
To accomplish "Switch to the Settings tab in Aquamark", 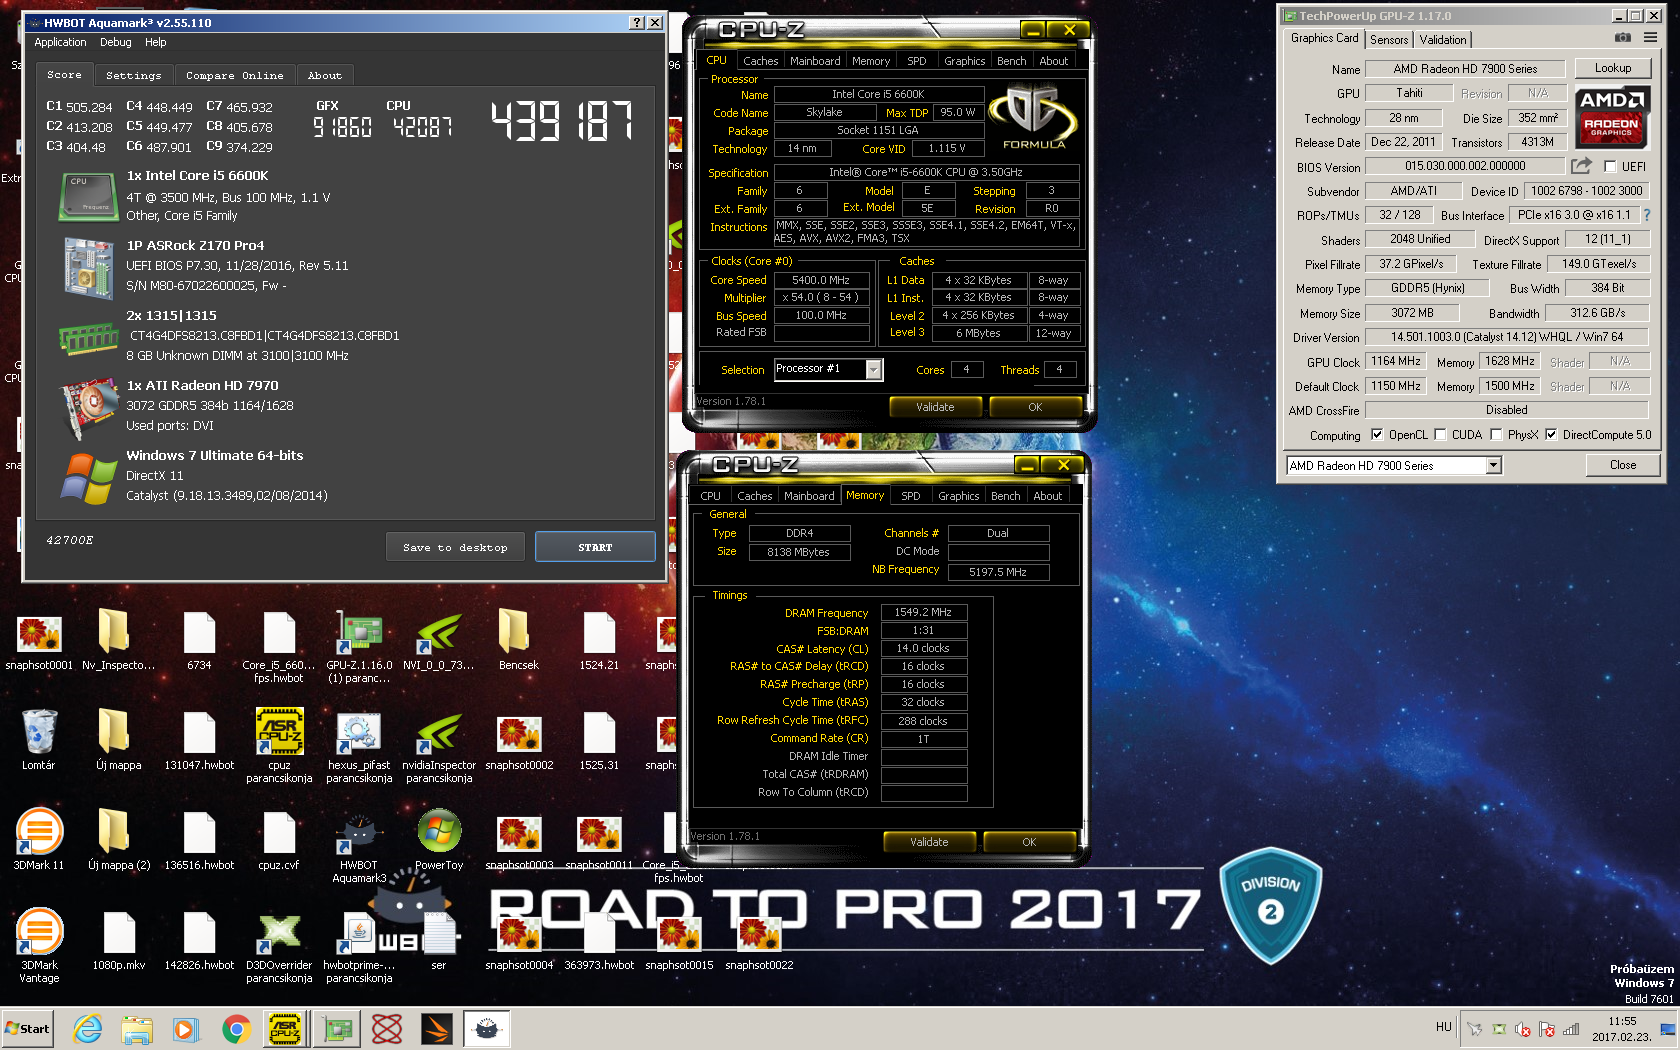I will (x=133, y=75).
